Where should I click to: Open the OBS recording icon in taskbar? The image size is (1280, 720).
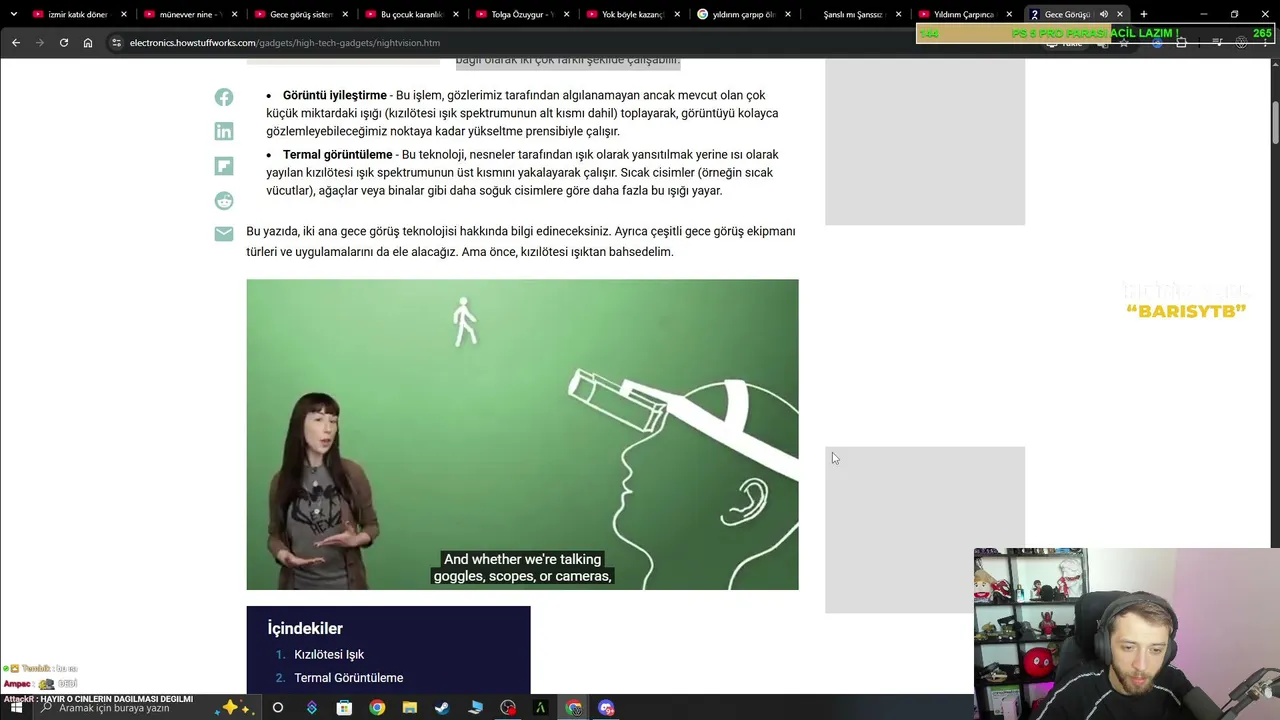(508, 708)
